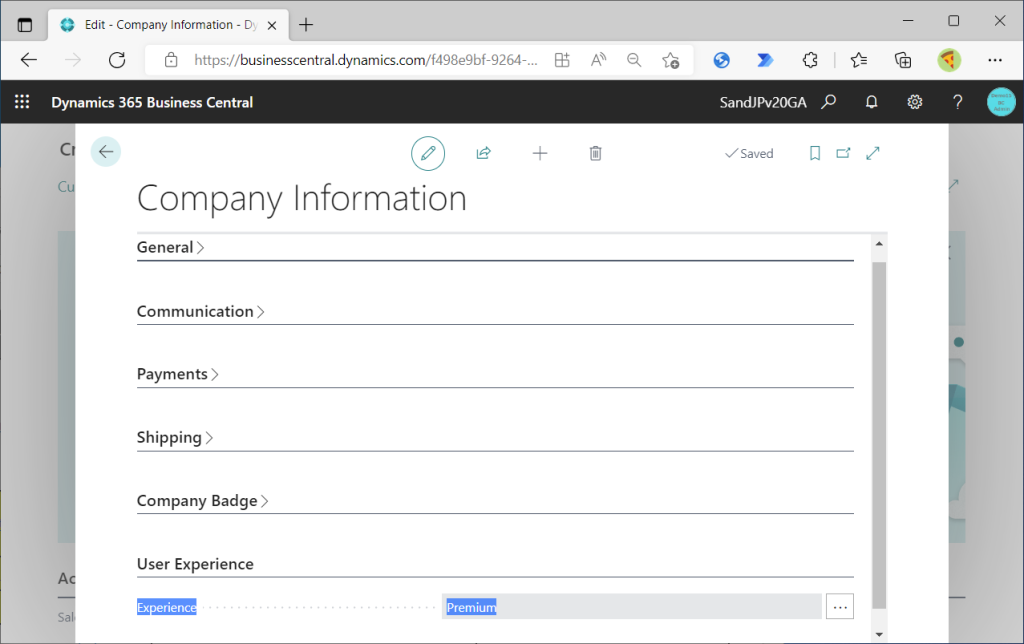Open the user account avatar
Image resolution: width=1024 pixels, height=644 pixels.
[x=1001, y=102]
